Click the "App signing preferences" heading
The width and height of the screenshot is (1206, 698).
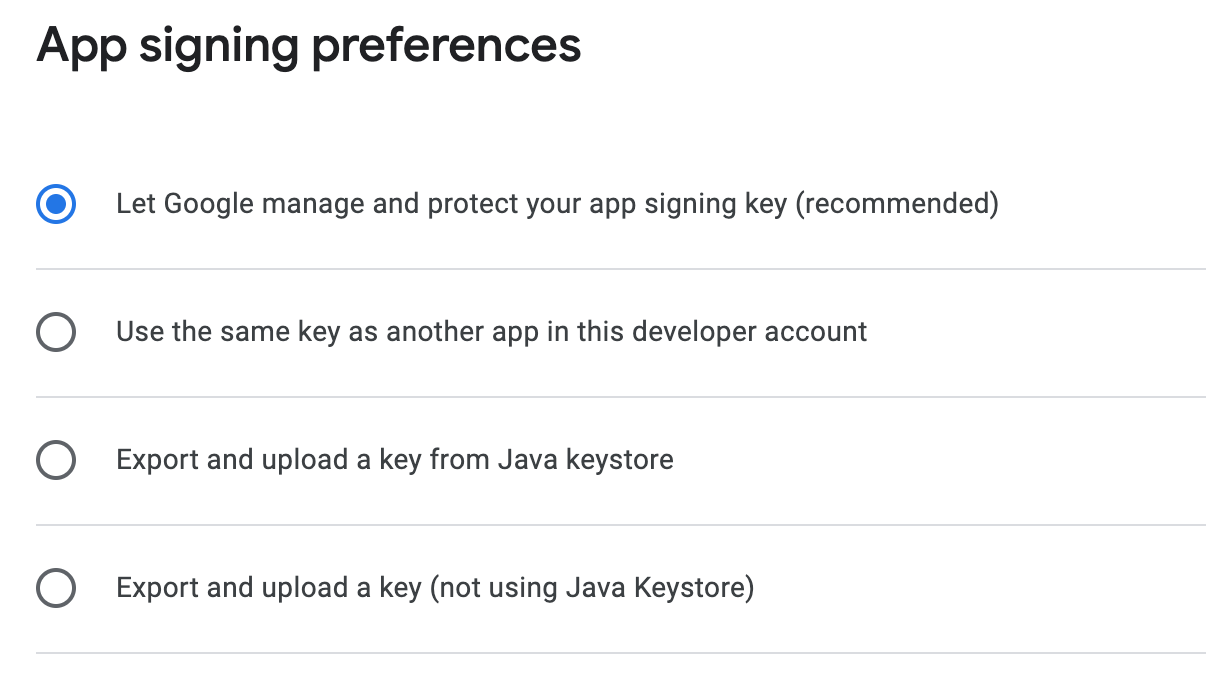coord(308,46)
